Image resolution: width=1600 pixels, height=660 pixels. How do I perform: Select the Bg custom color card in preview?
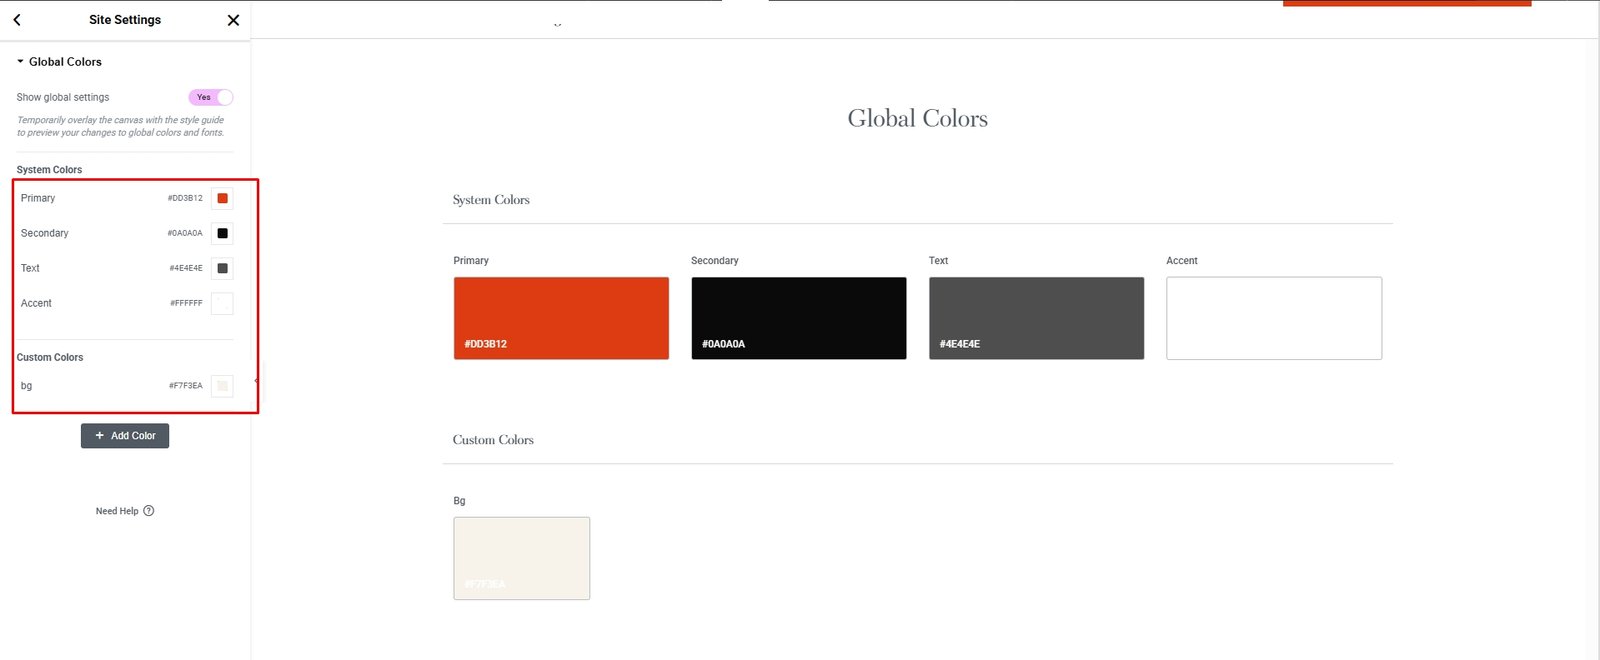point(522,558)
